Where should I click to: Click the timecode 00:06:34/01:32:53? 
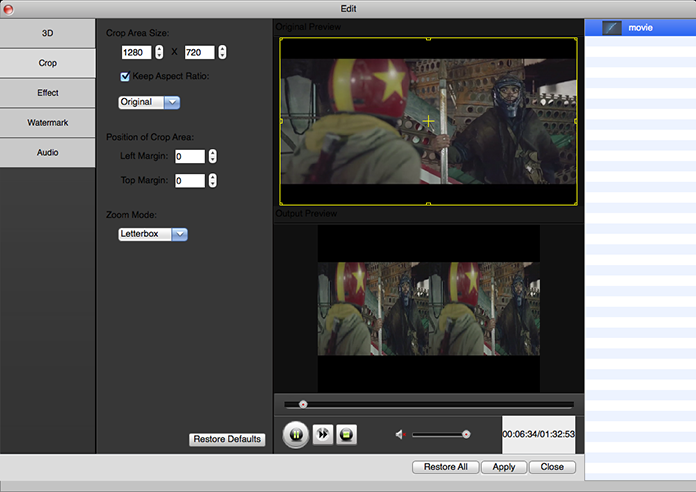pyautogui.click(x=538, y=434)
